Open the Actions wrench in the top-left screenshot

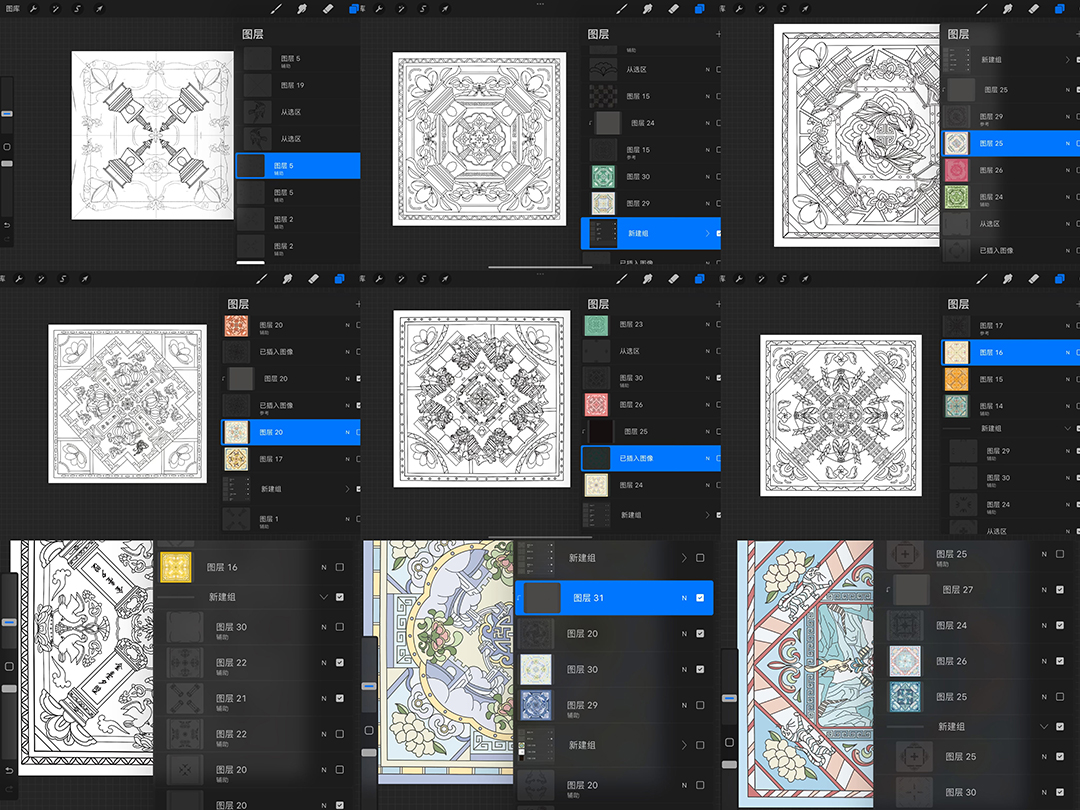tap(34, 8)
